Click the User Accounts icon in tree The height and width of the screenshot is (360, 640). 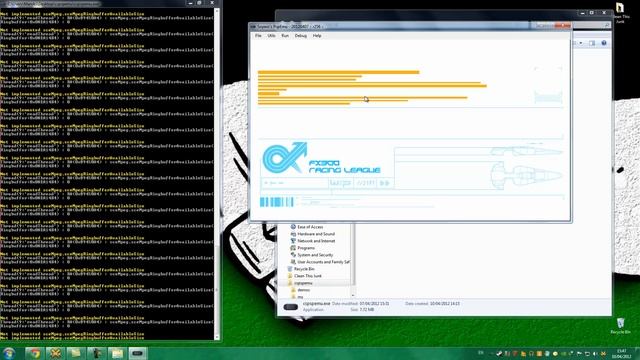(x=293, y=262)
